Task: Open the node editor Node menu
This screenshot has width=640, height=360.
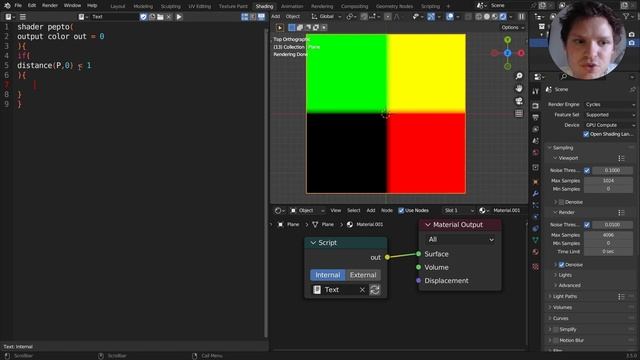Action: (x=387, y=211)
